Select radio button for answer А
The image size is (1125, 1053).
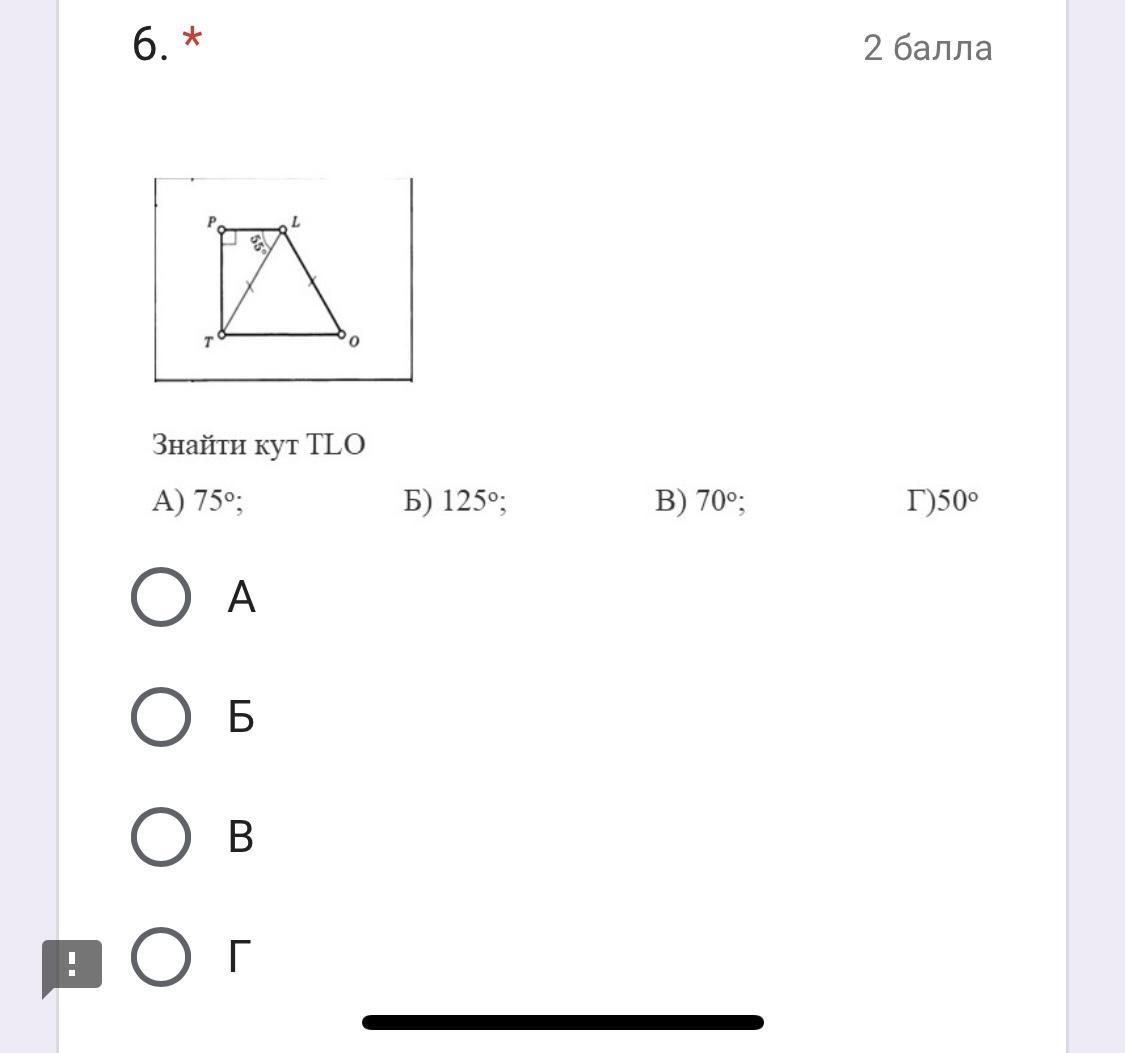(161, 597)
